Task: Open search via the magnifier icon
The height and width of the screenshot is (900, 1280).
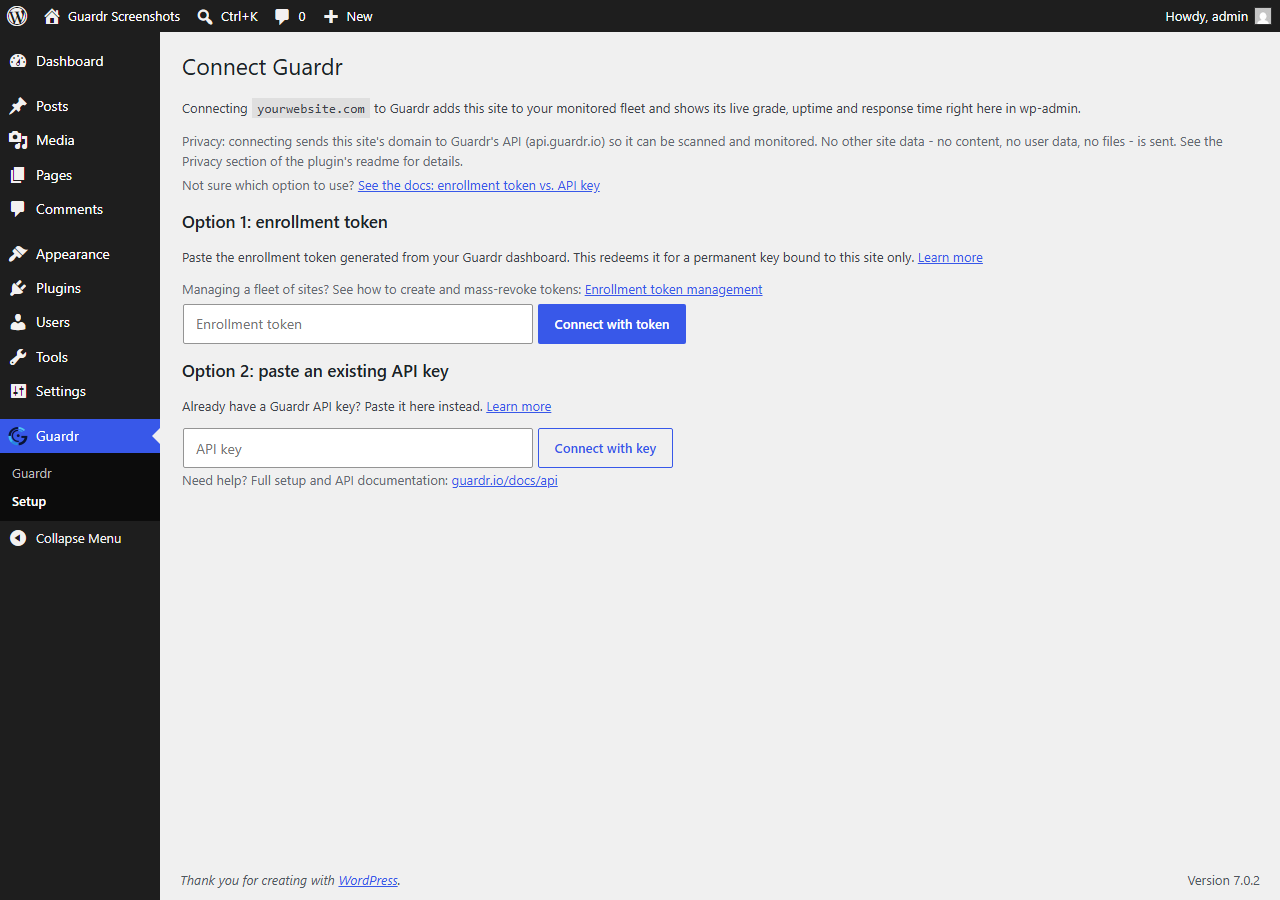Action: pyautogui.click(x=205, y=16)
